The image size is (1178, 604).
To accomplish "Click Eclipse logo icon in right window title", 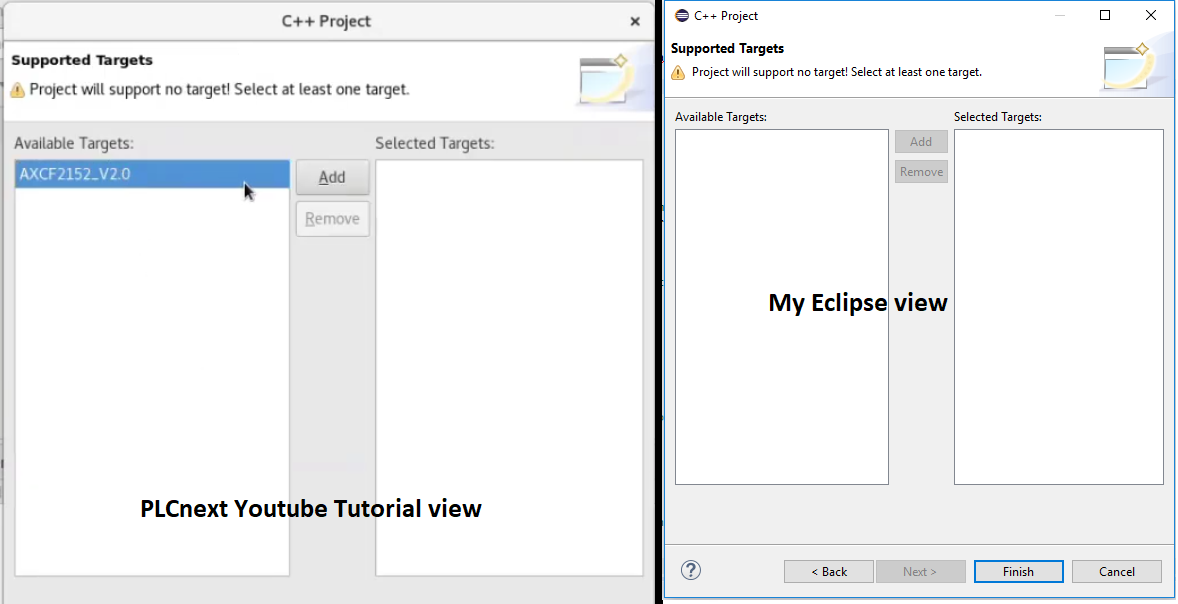I will coord(682,15).
